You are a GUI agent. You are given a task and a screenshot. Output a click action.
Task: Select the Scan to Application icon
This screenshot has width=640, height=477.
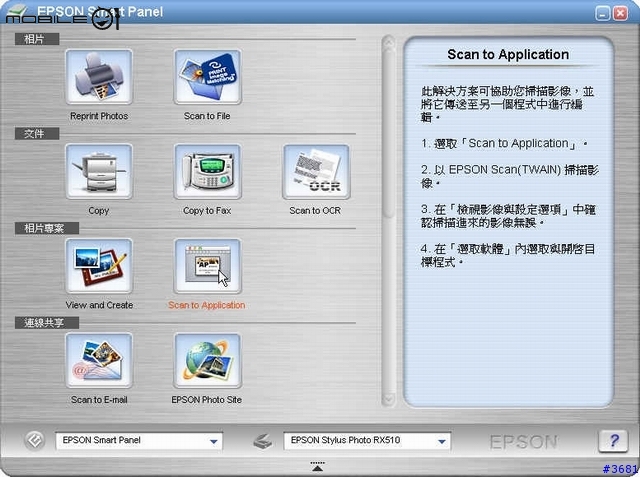tap(207, 266)
